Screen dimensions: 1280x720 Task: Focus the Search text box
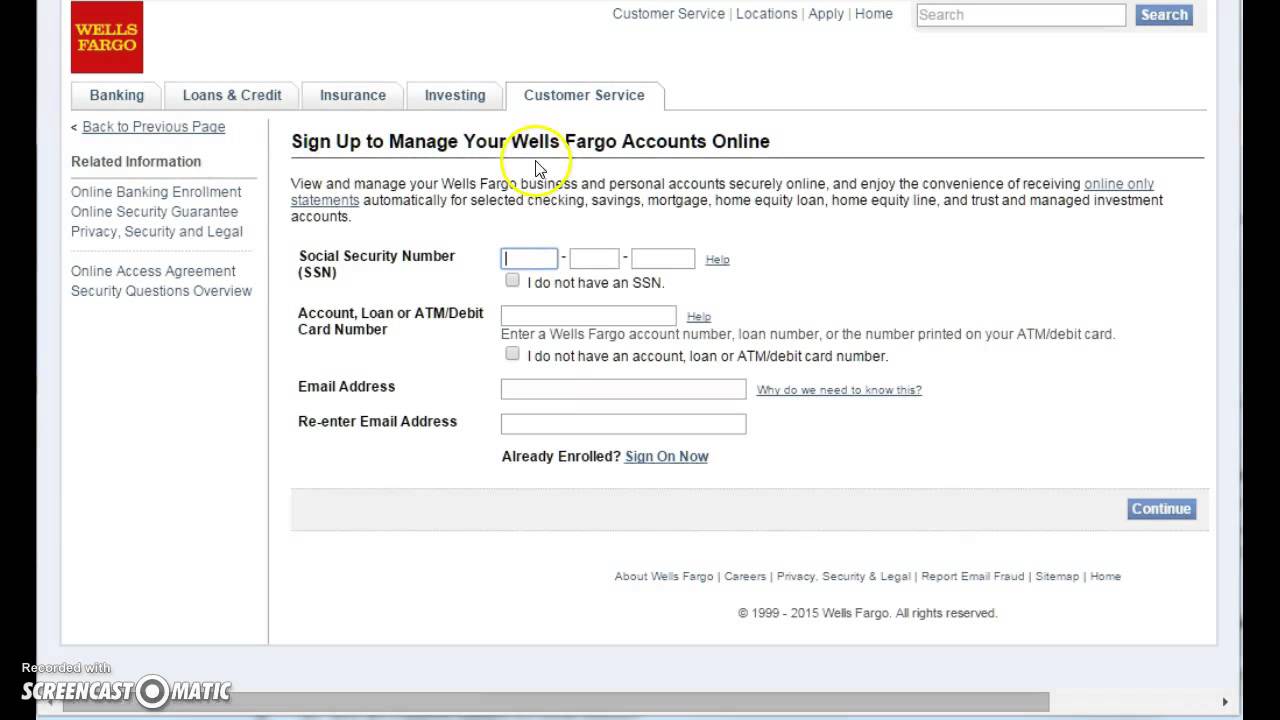coord(1021,15)
